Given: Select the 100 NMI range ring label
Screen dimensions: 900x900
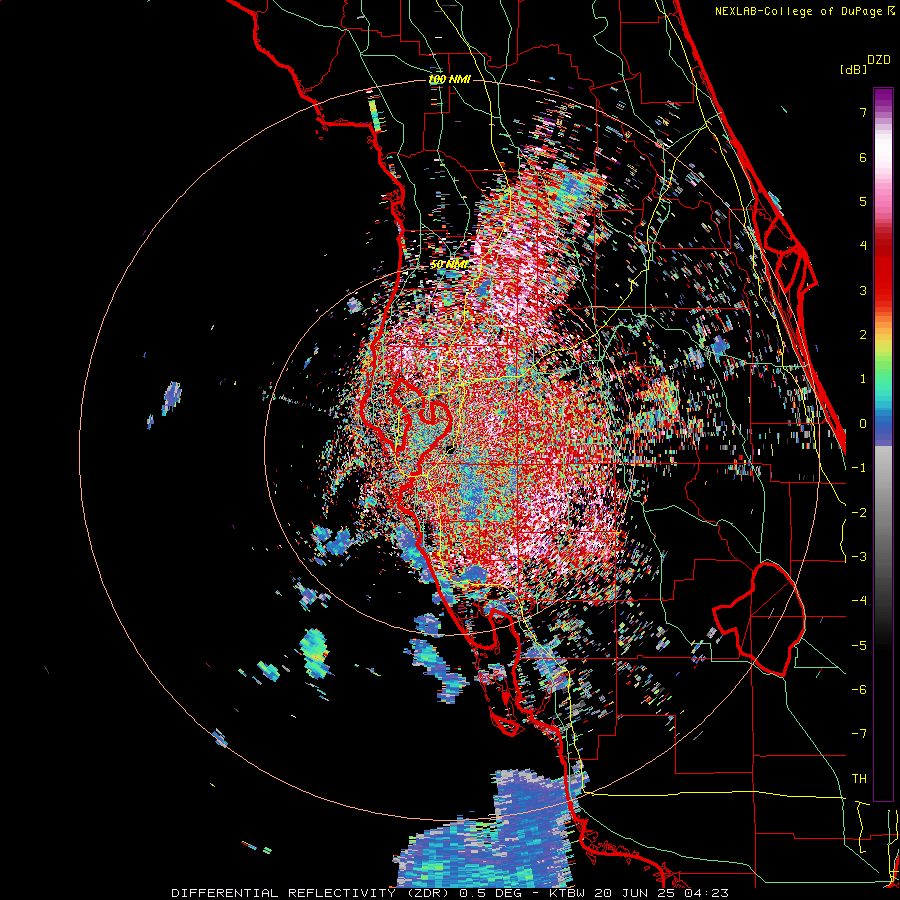Looking at the screenshot, I should (x=449, y=79).
